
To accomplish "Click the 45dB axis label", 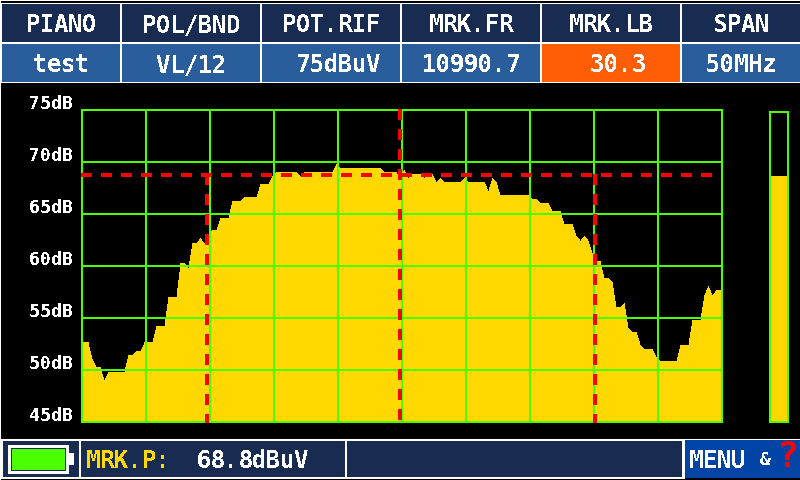I will click(51, 415).
